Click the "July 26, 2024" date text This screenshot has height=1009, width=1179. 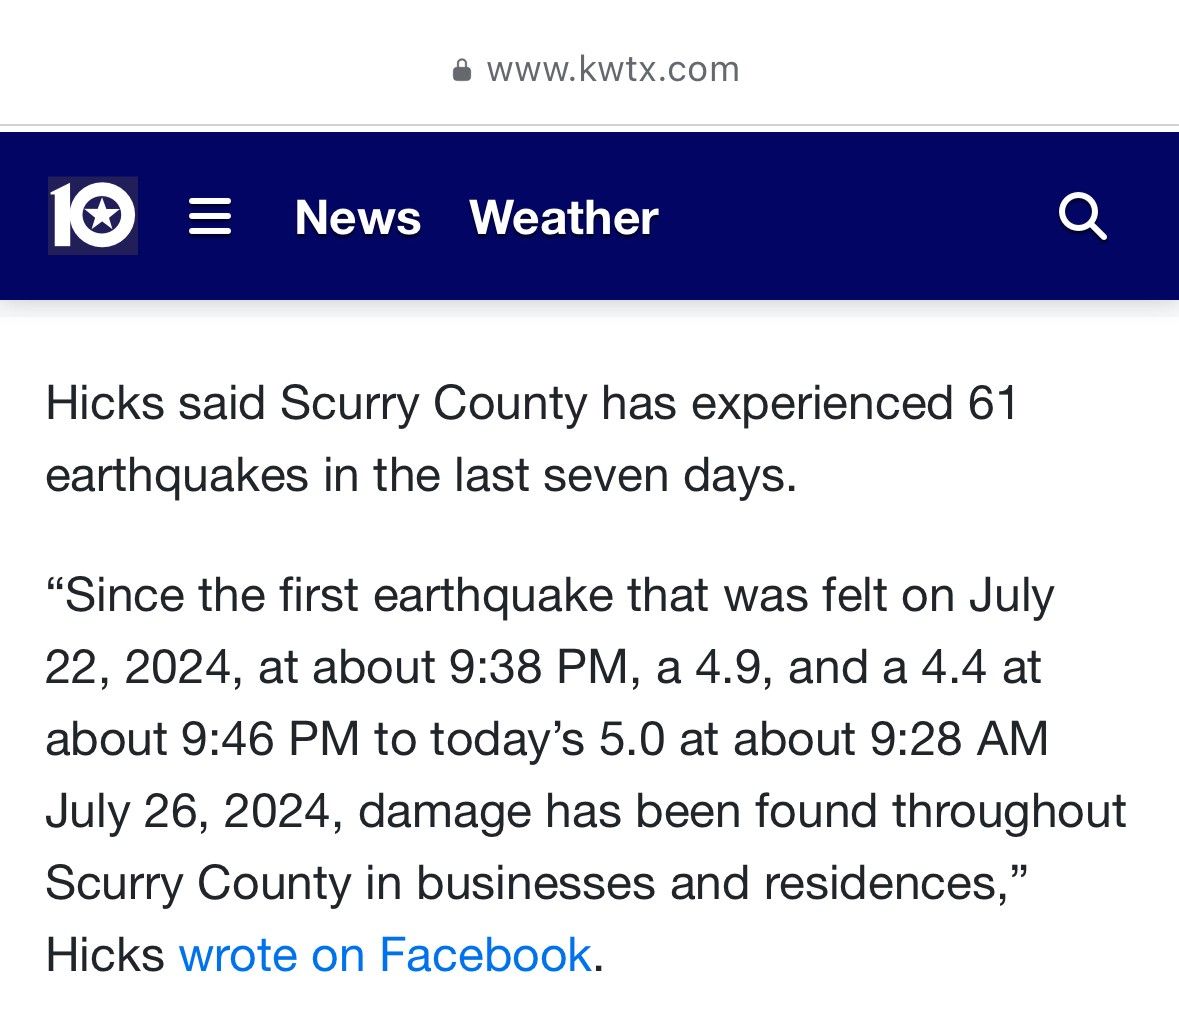[189, 812]
